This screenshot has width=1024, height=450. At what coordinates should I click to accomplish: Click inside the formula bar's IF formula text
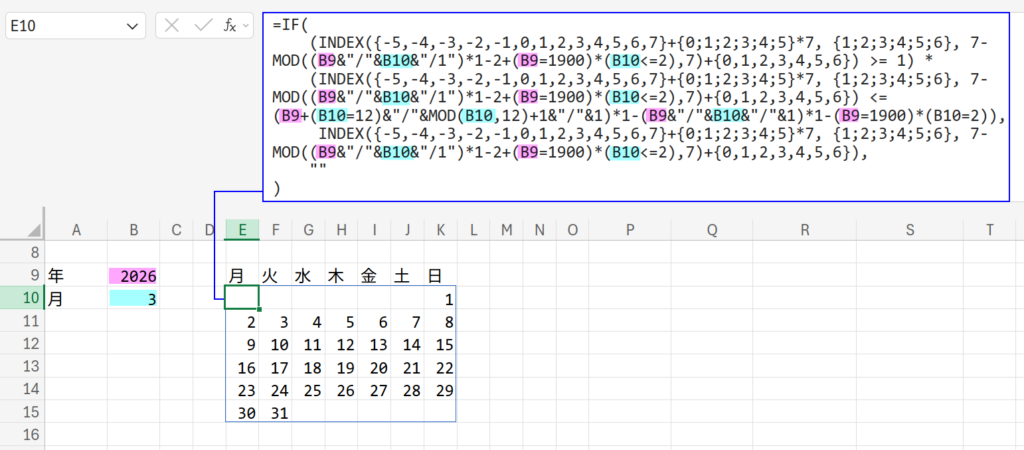click(x=640, y=100)
